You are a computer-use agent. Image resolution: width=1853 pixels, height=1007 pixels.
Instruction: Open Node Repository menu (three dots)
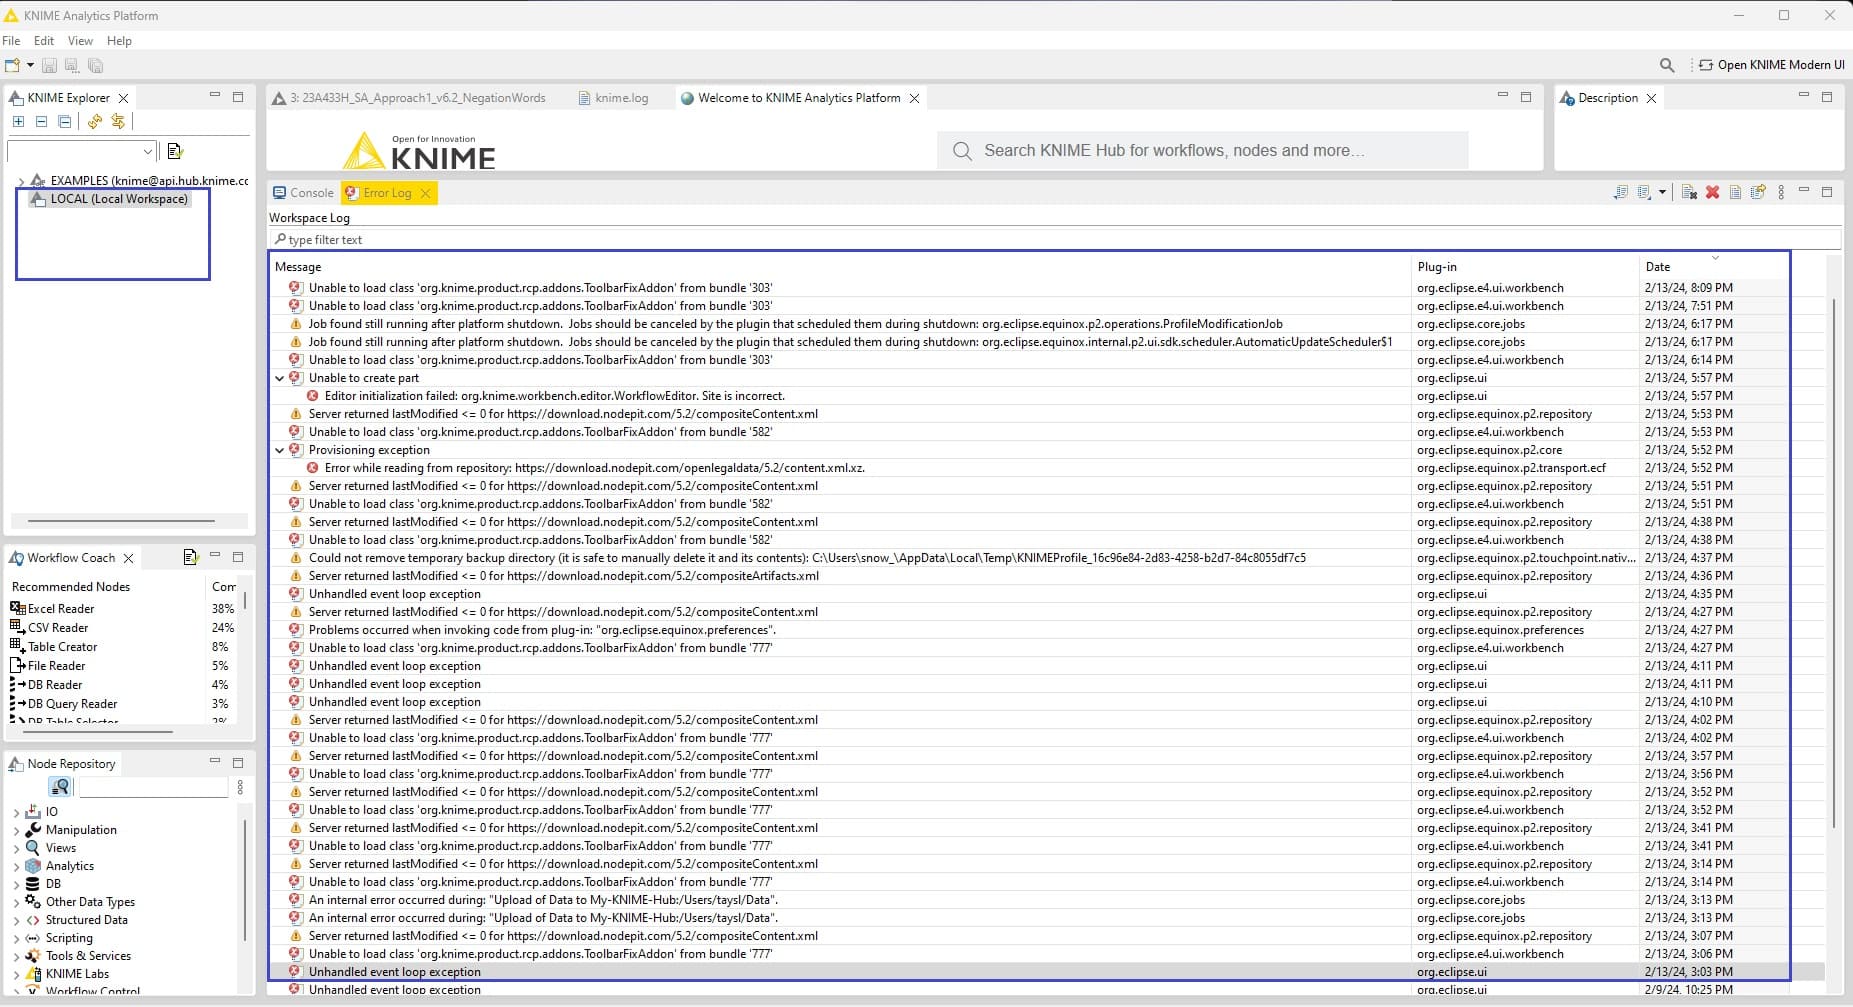tap(240, 788)
